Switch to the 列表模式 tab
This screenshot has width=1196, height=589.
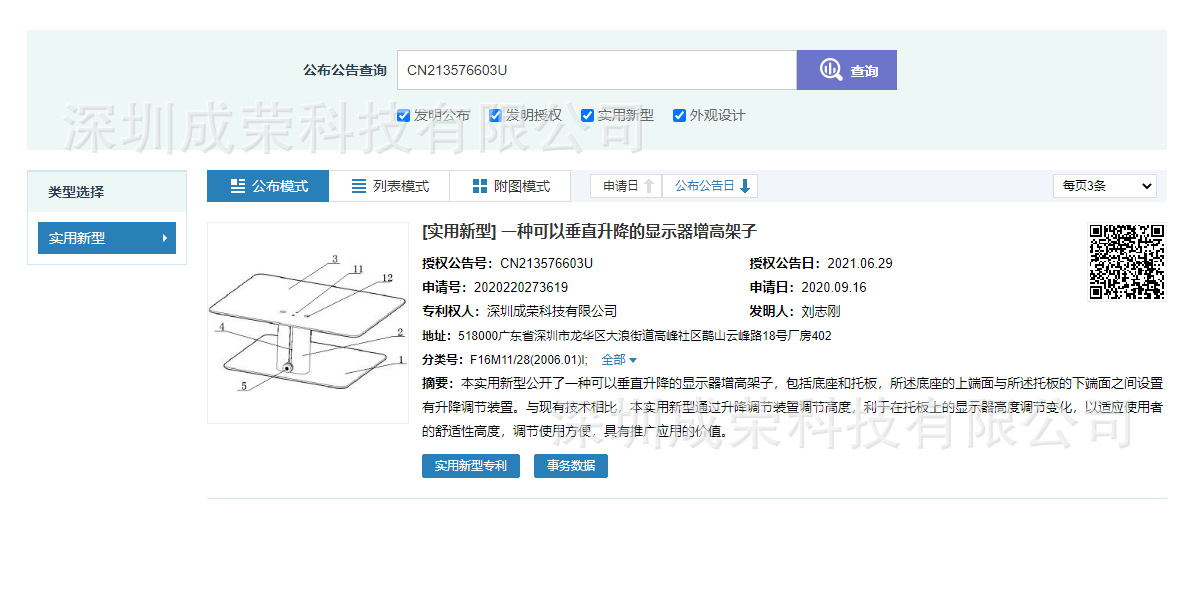tap(390, 185)
